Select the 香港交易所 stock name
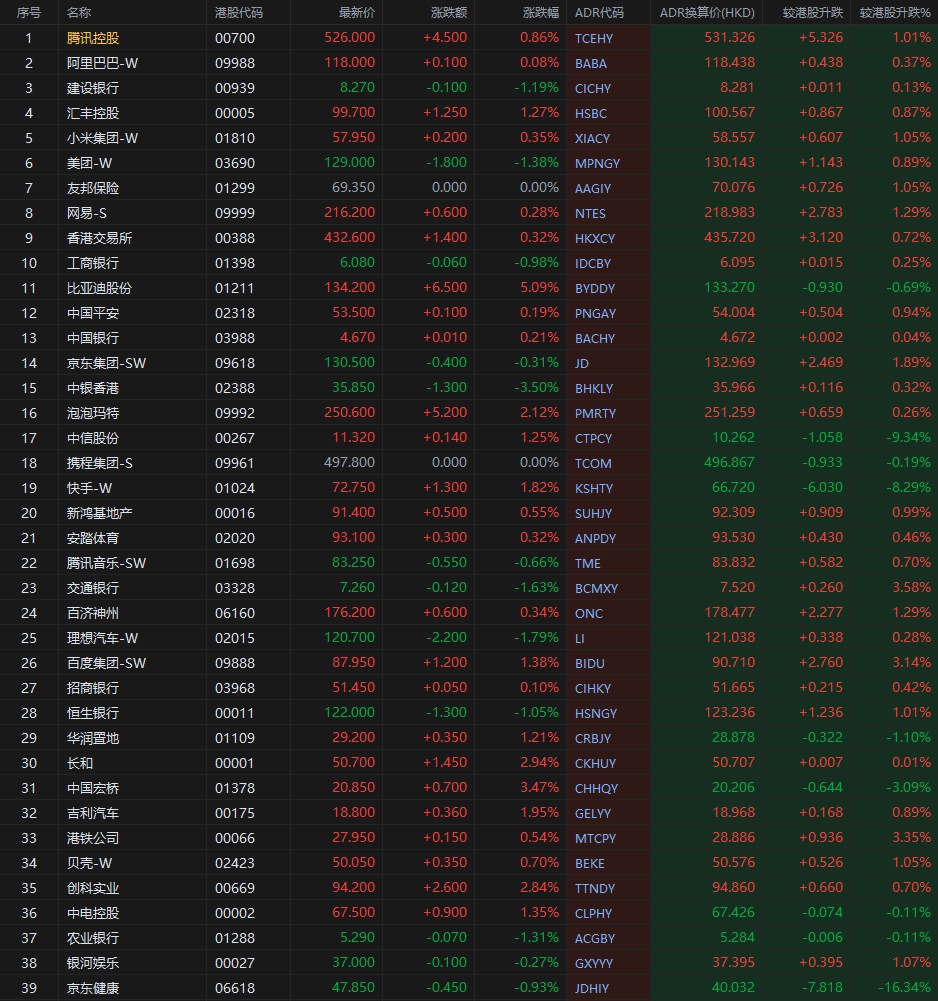Image resolution: width=938 pixels, height=1001 pixels. coord(99,238)
